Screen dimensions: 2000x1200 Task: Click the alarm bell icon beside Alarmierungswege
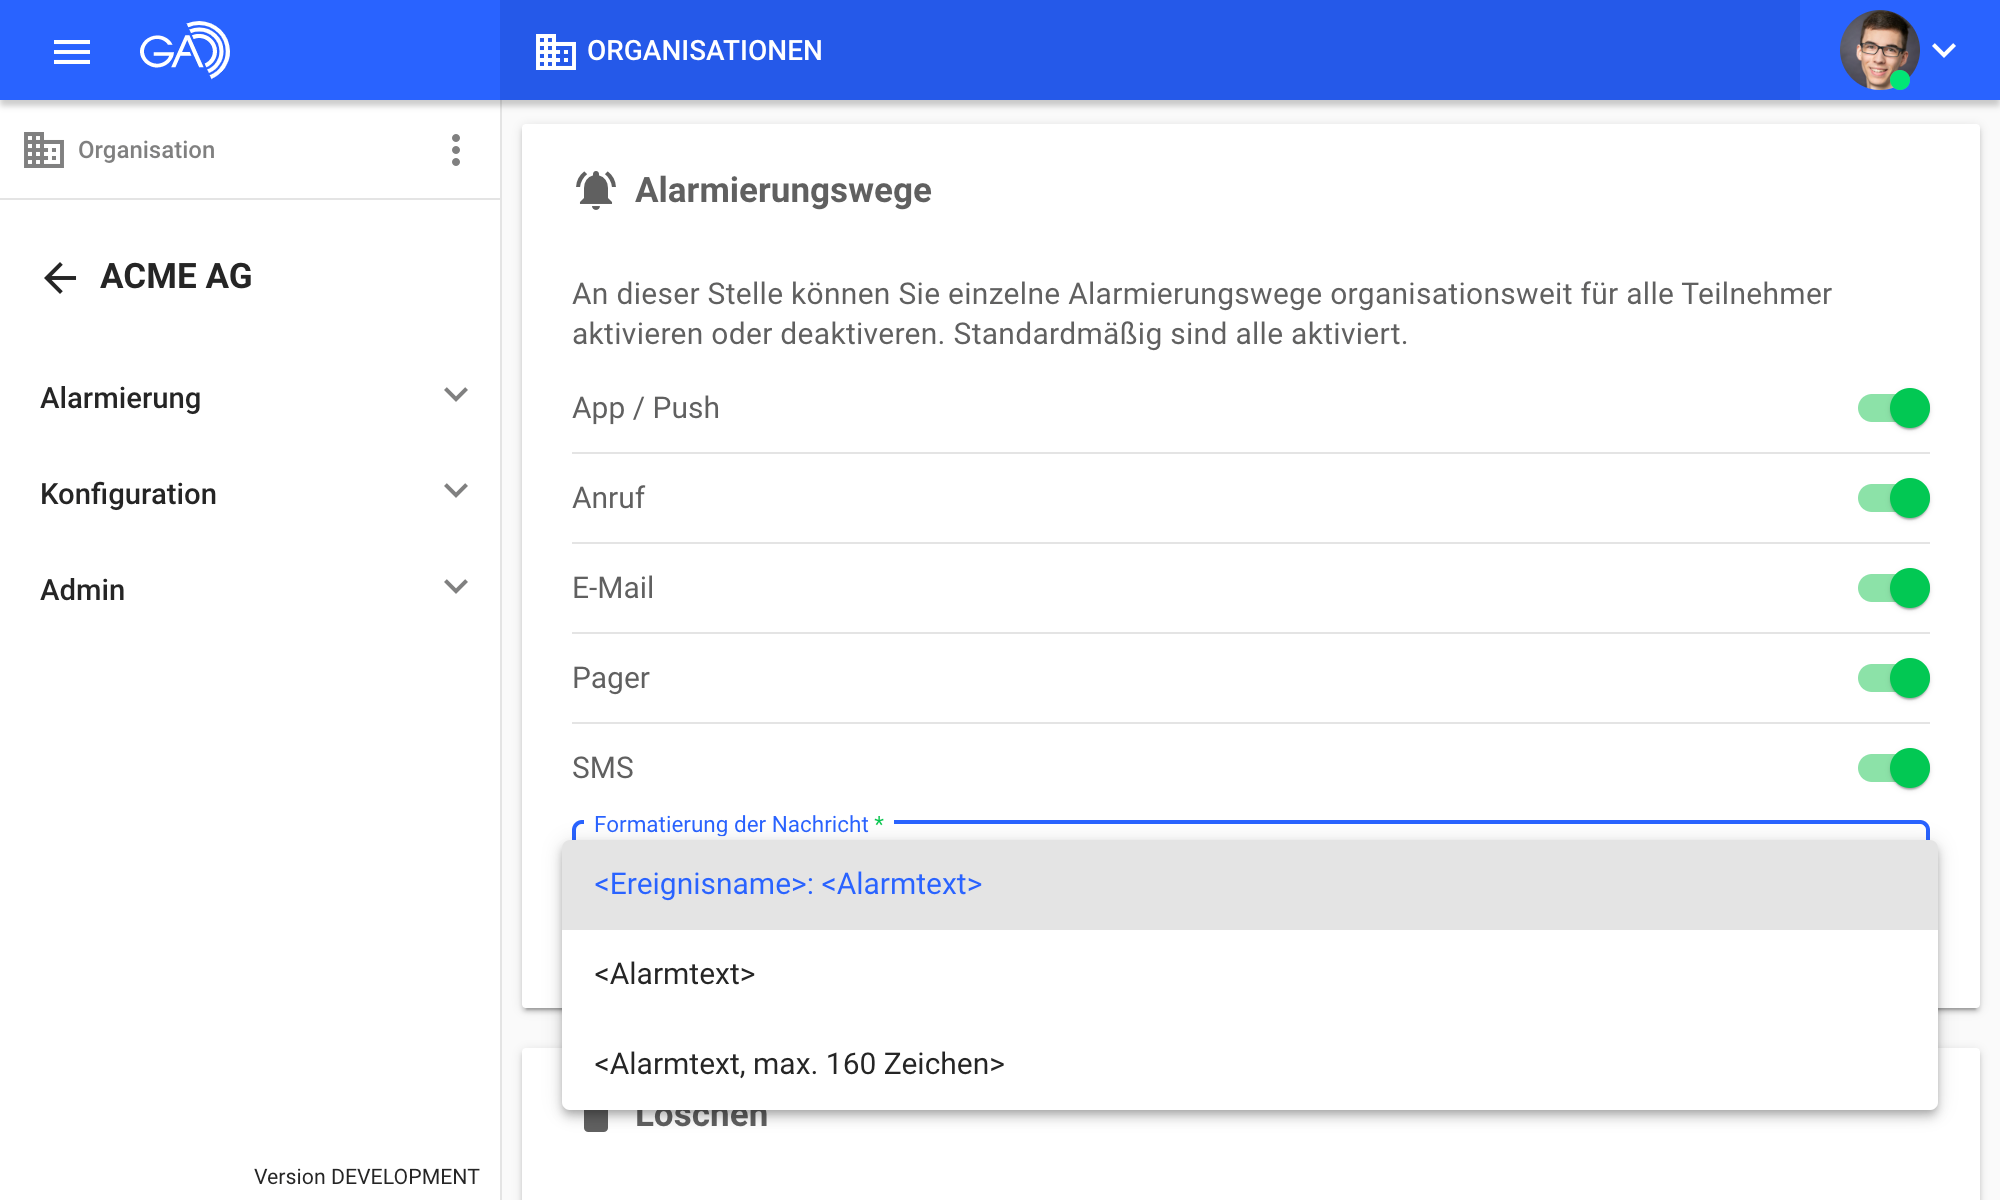(x=596, y=190)
